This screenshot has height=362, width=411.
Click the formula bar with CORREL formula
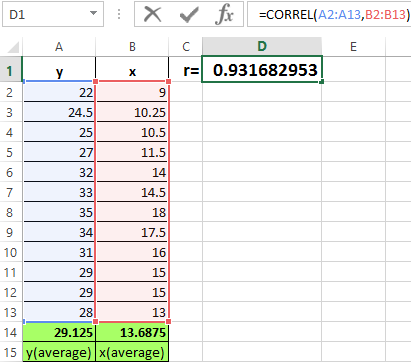pos(329,14)
